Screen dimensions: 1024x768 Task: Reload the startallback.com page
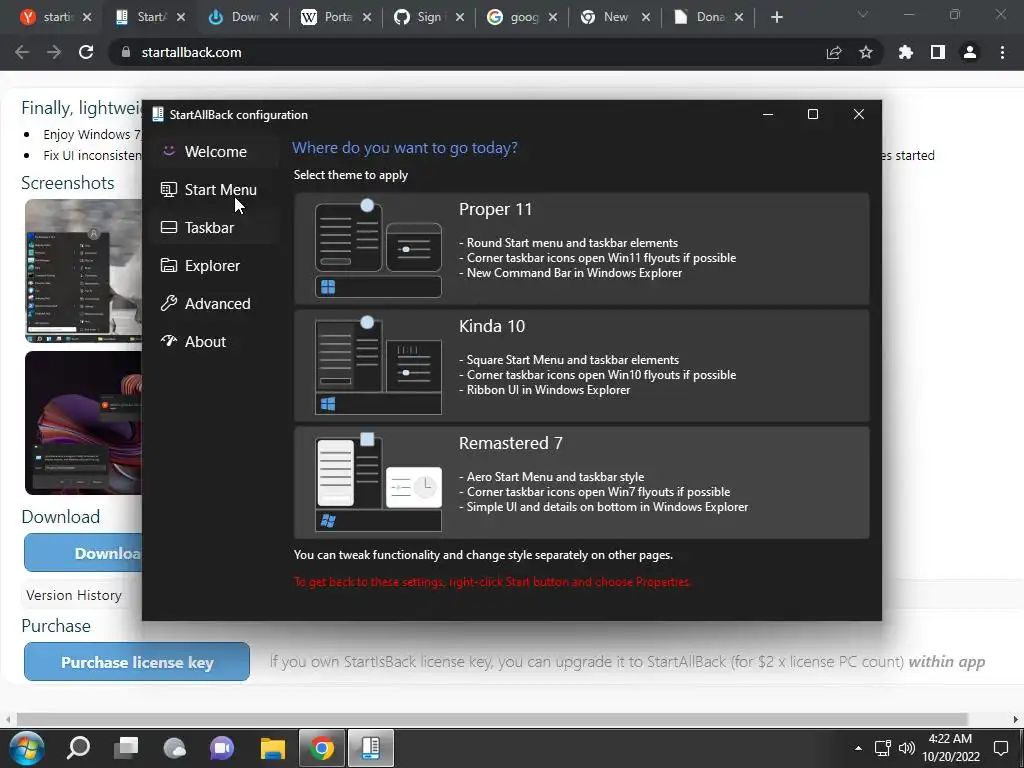coord(86,52)
